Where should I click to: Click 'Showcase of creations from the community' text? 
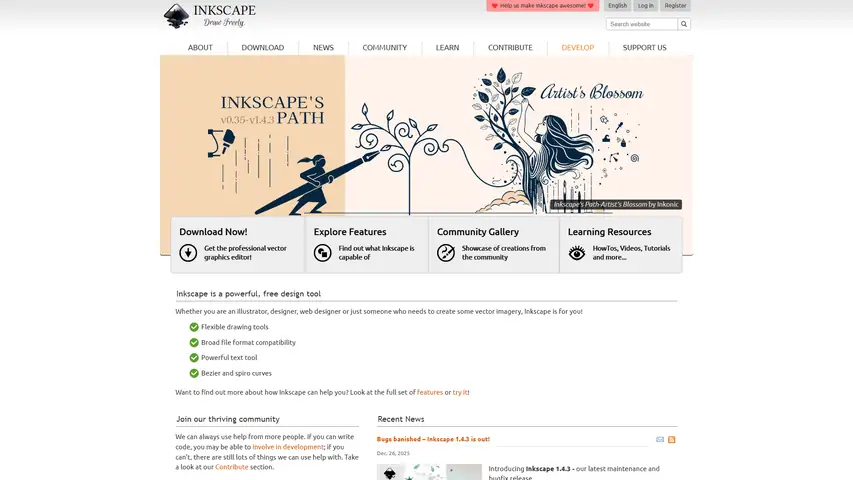(504, 253)
